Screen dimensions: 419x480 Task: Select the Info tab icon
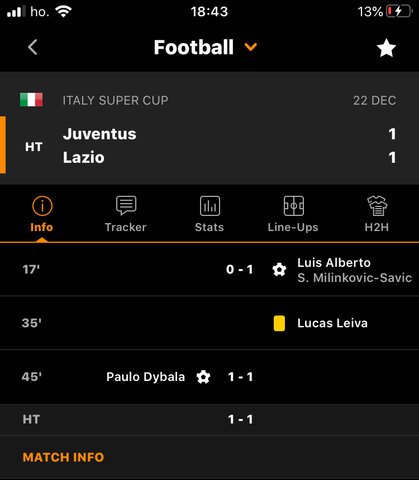click(42, 206)
